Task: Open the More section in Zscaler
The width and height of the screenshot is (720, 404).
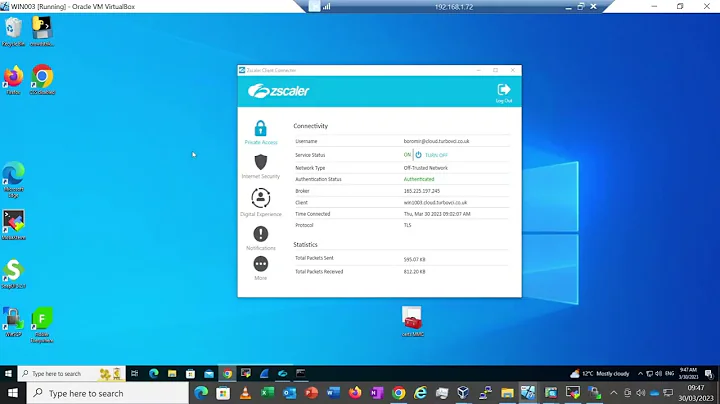Action: tap(260, 268)
